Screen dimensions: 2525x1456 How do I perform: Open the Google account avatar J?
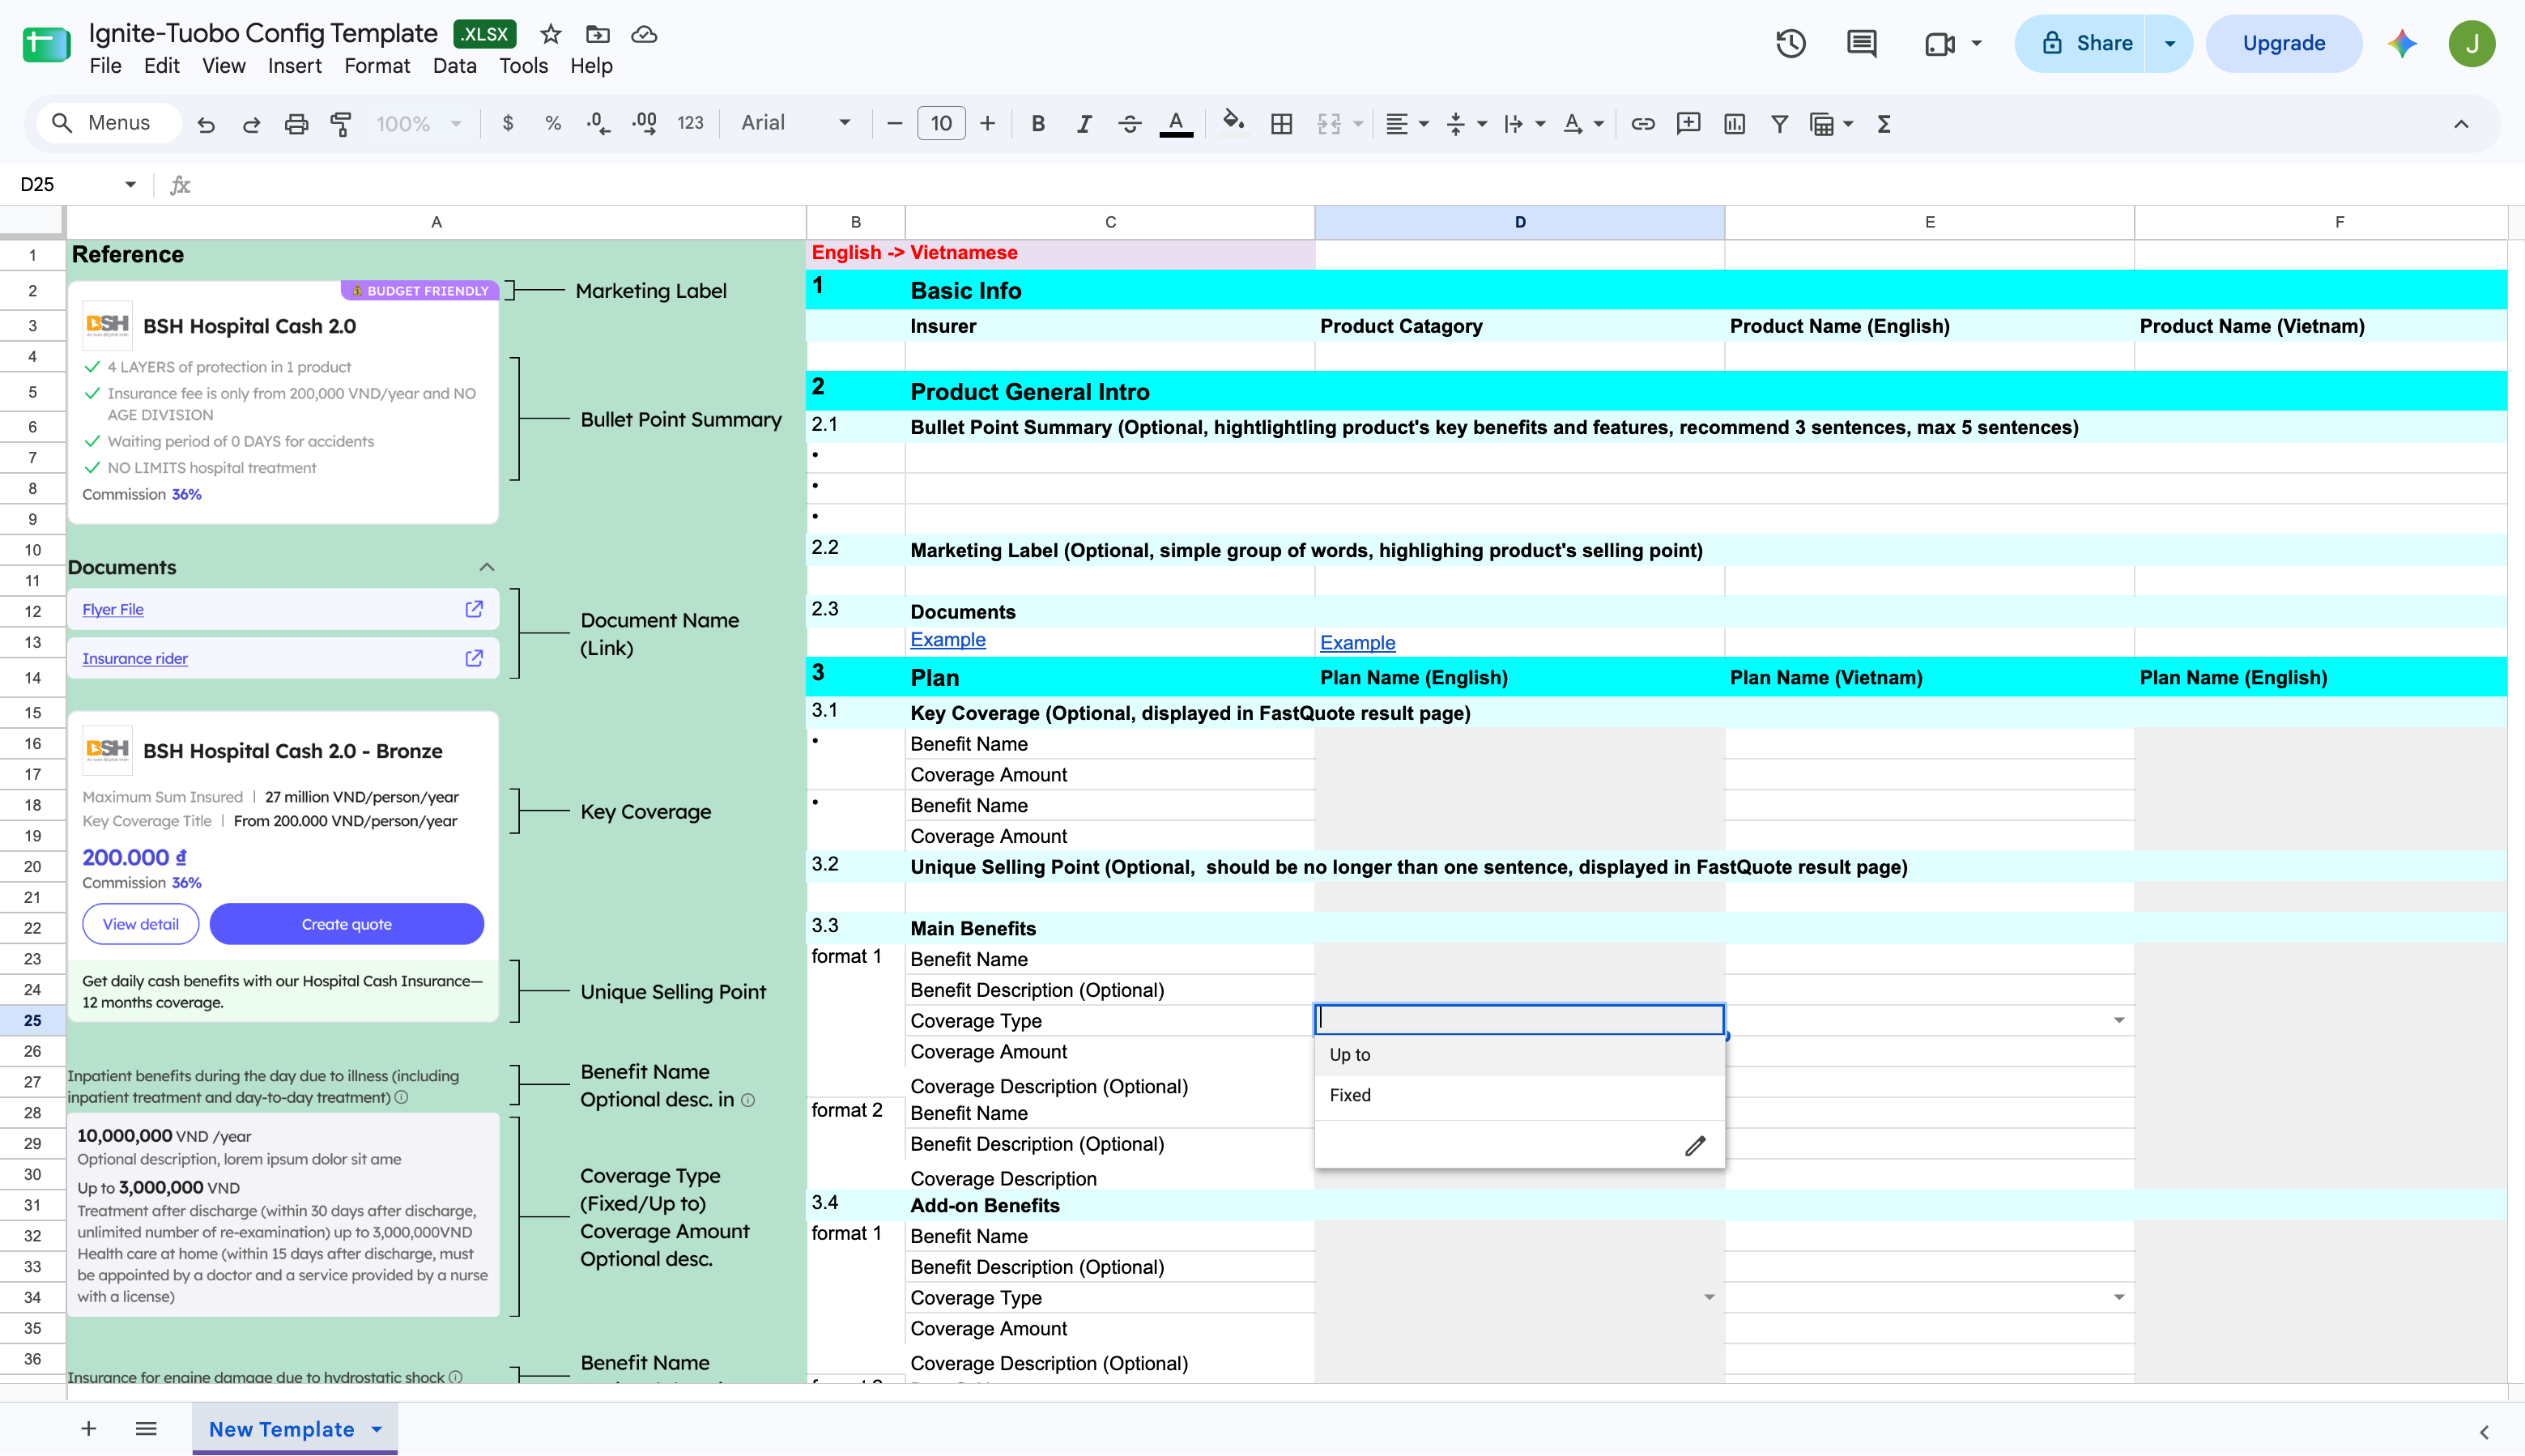point(2471,43)
